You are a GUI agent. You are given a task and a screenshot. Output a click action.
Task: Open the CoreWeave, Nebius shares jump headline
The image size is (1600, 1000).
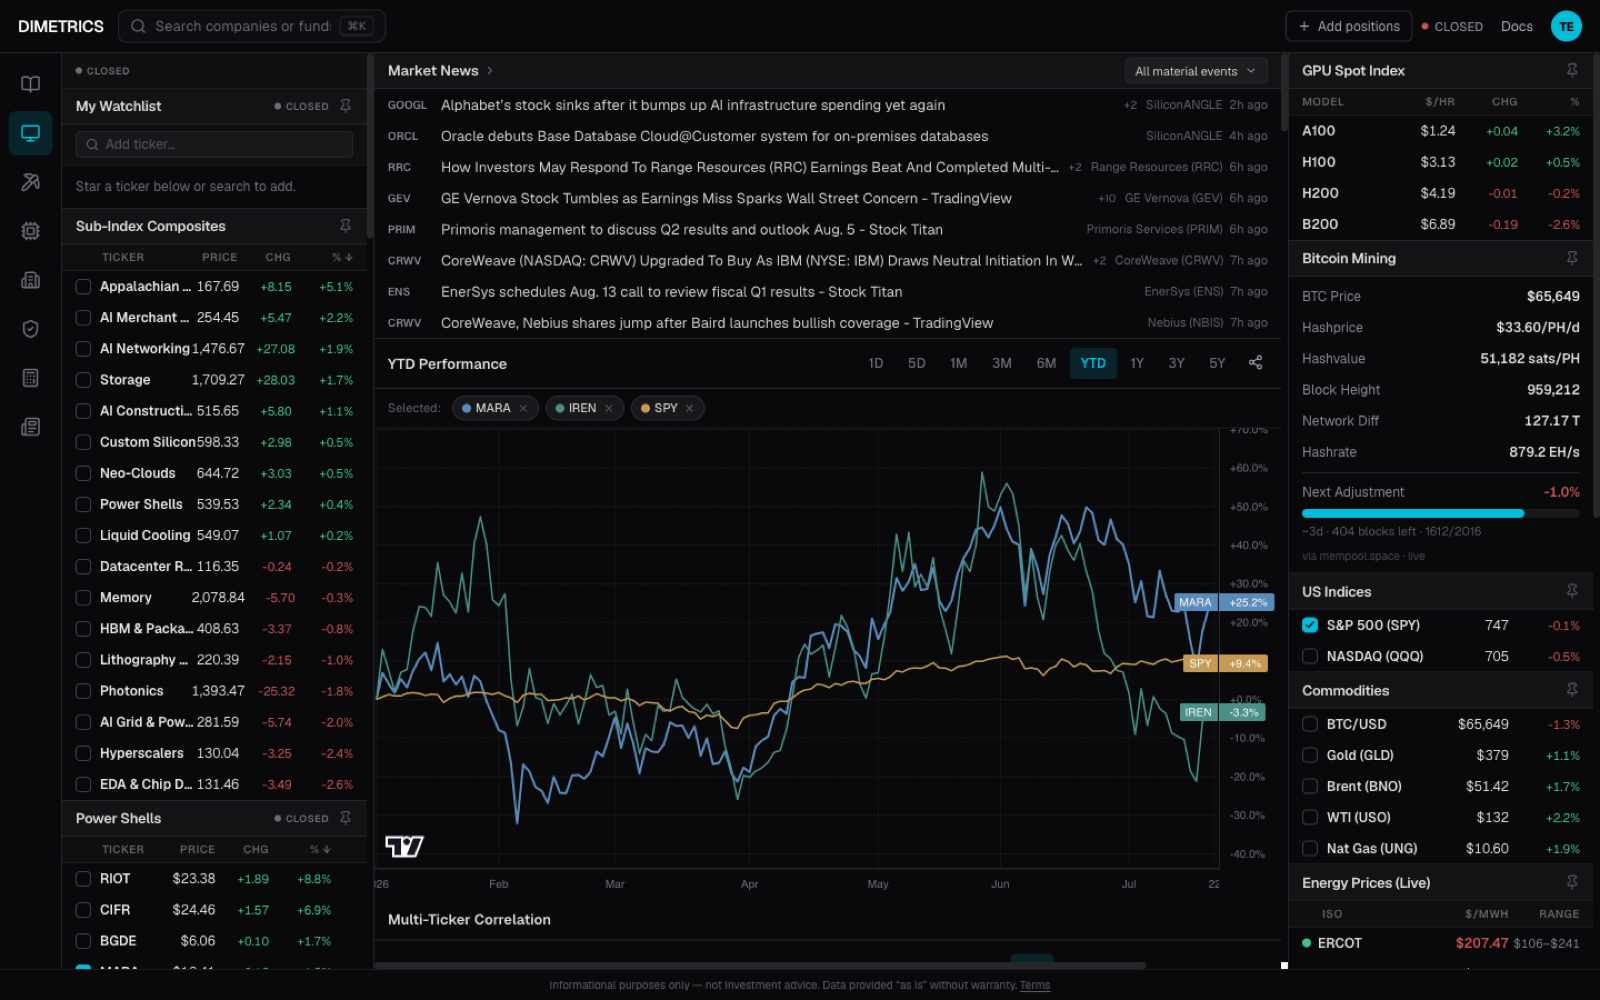click(717, 323)
